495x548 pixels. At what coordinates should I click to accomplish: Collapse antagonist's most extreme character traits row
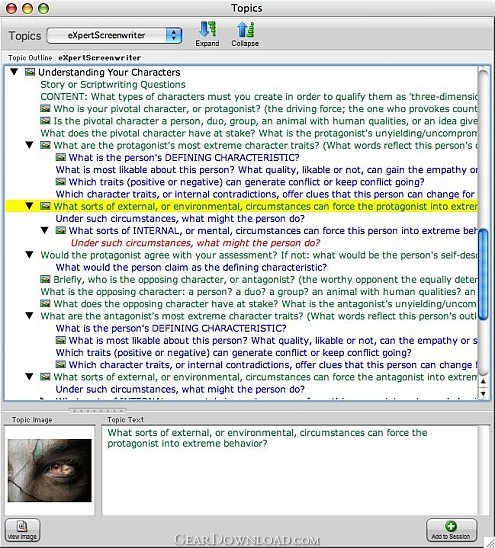[30, 316]
